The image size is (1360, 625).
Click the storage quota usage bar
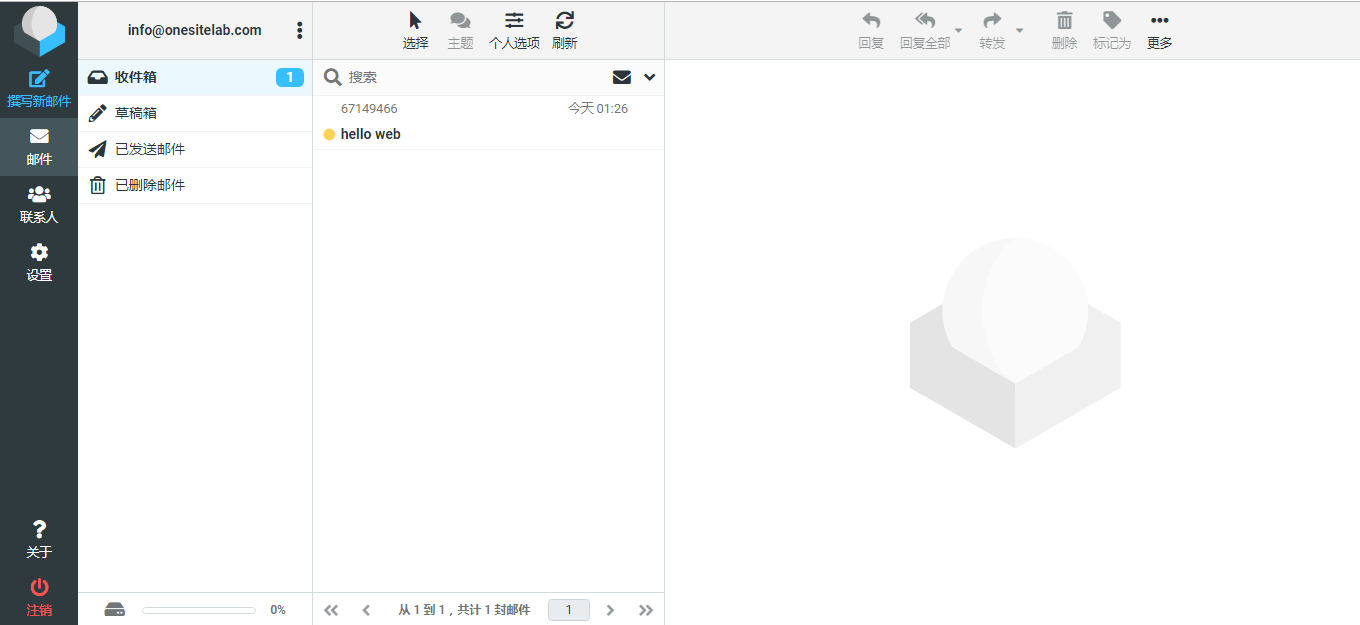(x=198, y=610)
